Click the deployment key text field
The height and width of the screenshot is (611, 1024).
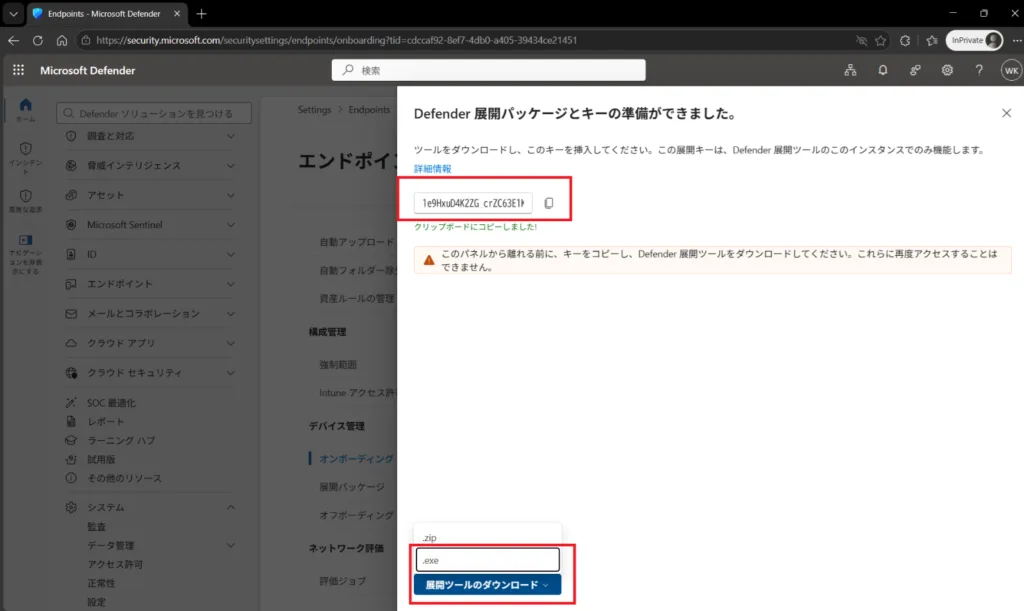473,203
